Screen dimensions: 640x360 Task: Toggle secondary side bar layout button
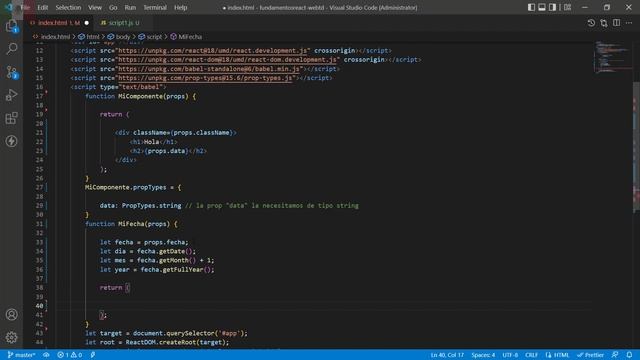(x=552, y=7)
